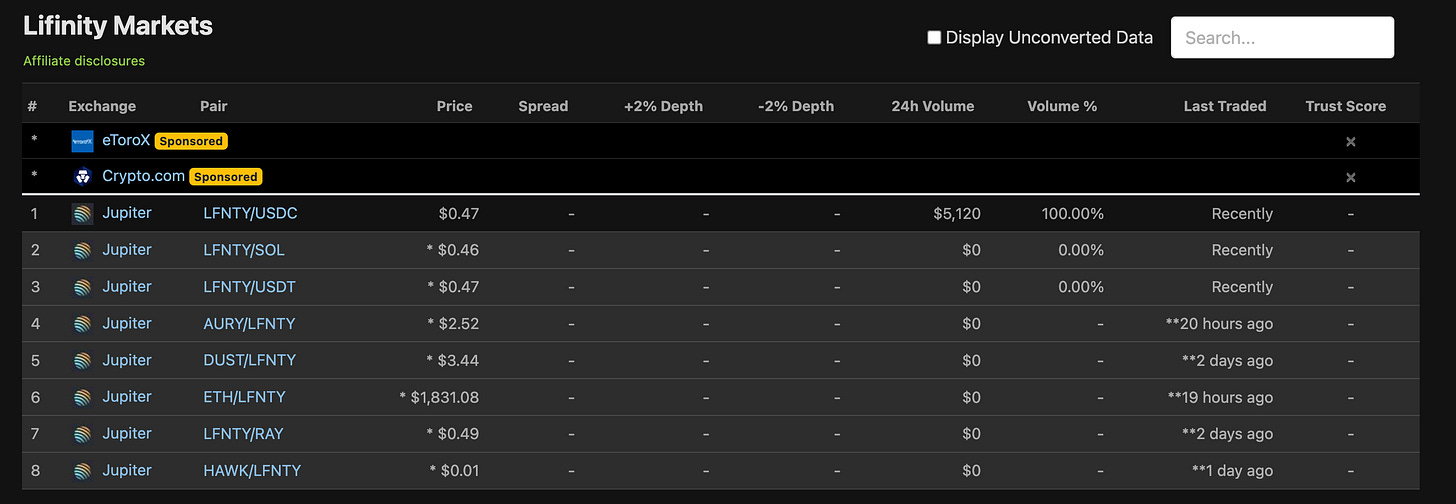Screen dimensions: 1456x504
Task: Click Jupiter icon in LFNTY/USDT row
Action: pos(82,288)
